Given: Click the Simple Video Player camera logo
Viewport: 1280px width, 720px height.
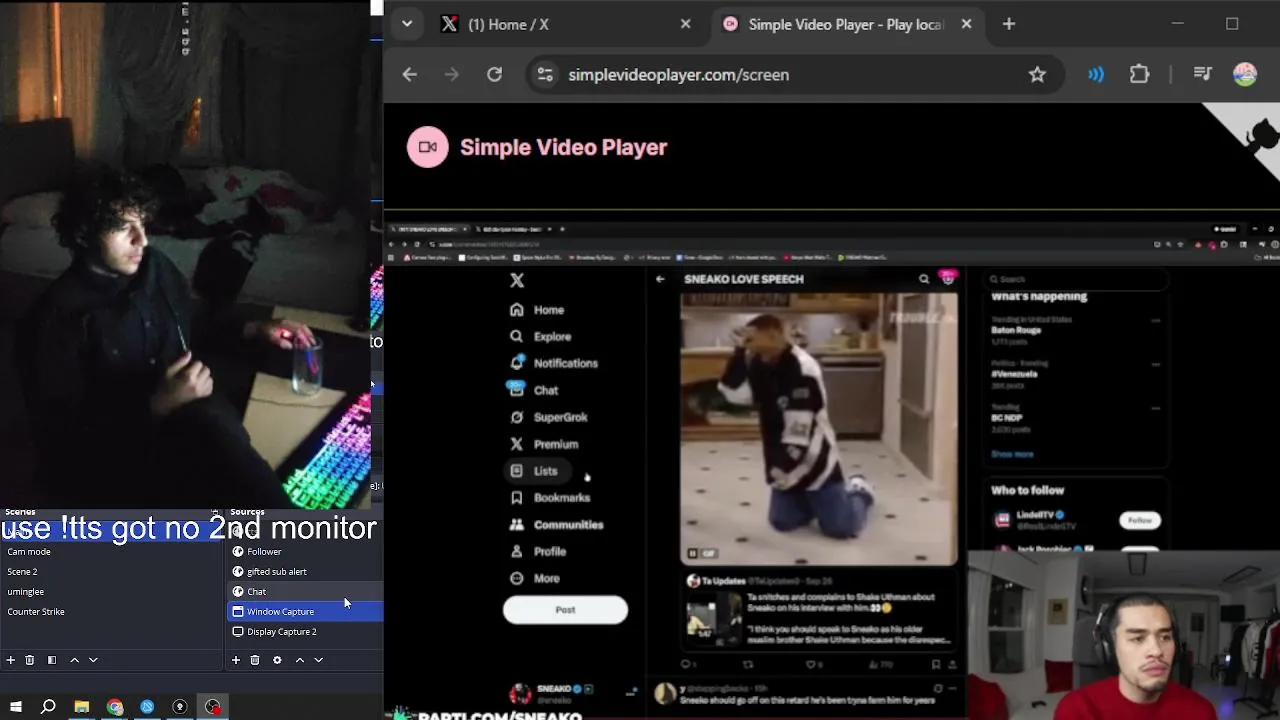Looking at the screenshot, I should tap(428, 147).
